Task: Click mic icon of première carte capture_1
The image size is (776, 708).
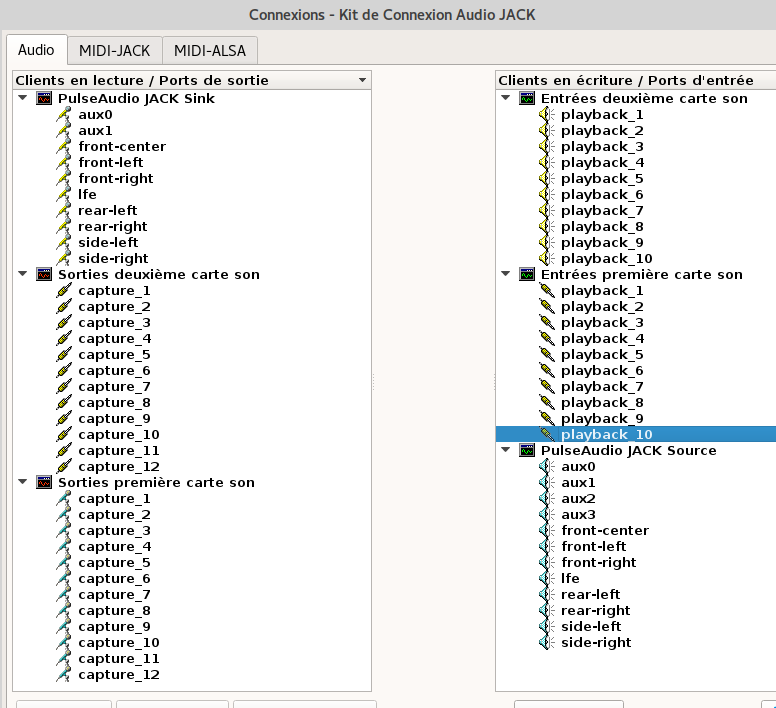Action: click(x=64, y=499)
